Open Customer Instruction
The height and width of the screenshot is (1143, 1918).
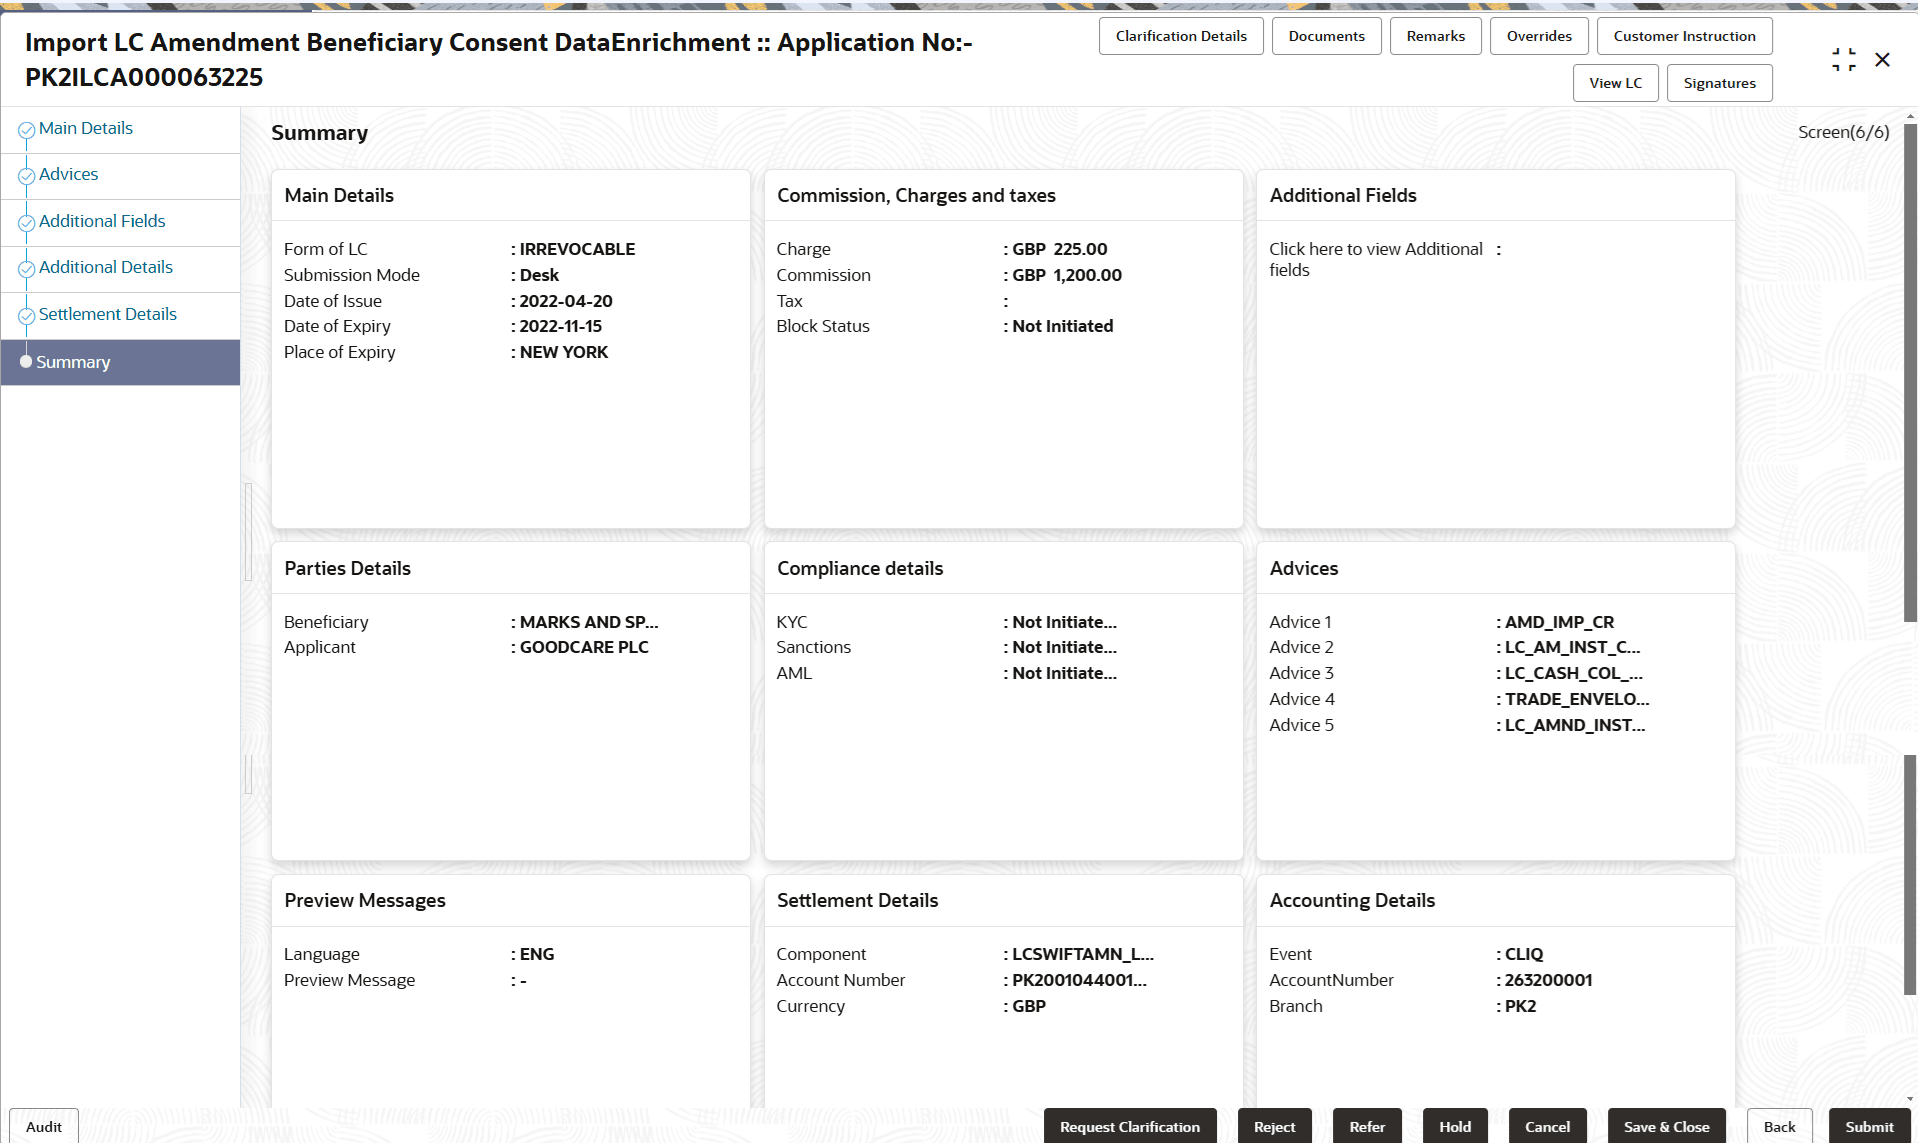coord(1684,36)
